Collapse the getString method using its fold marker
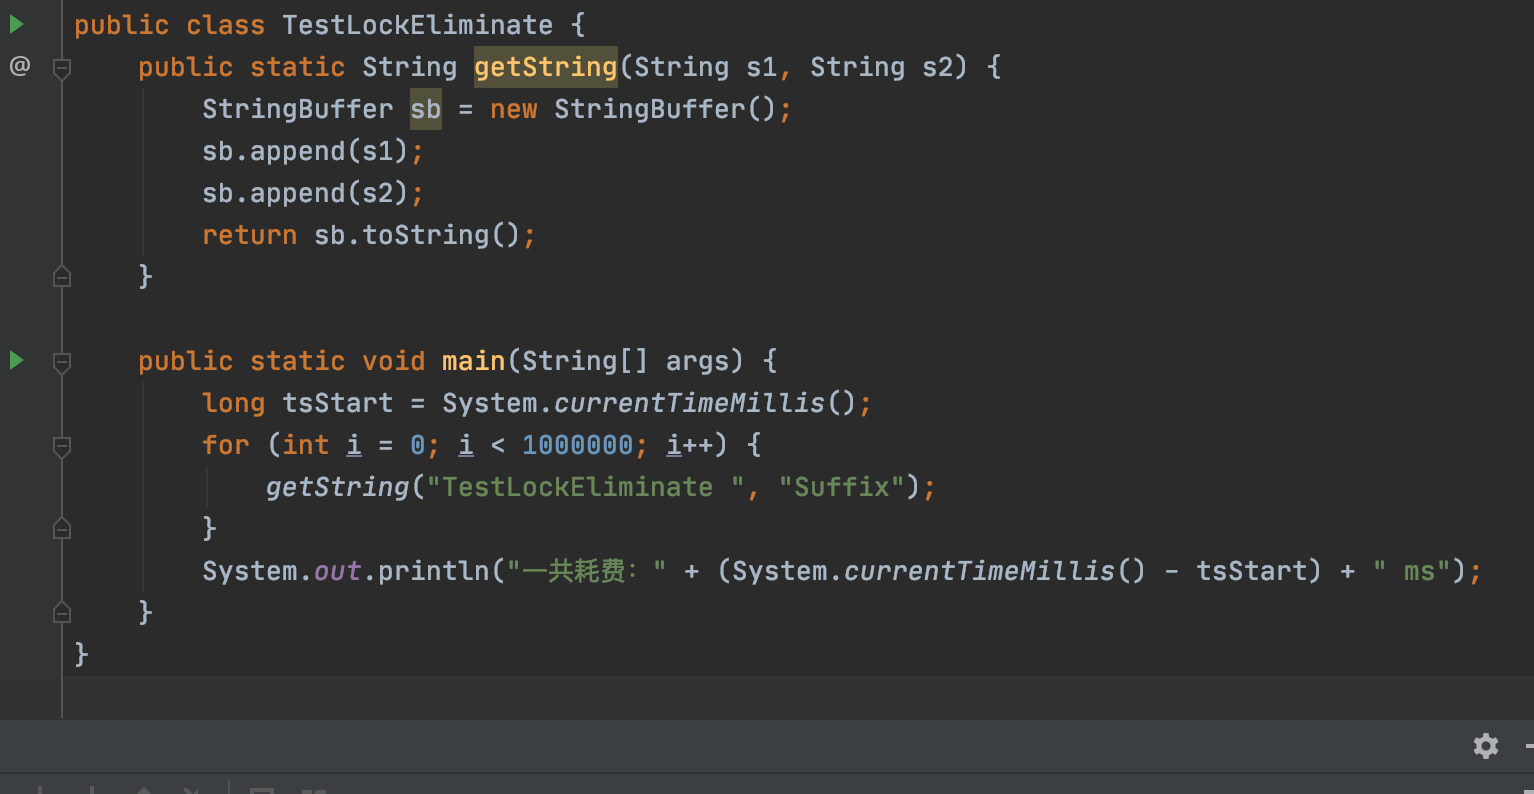The width and height of the screenshot is (1534, 794). 62,68
